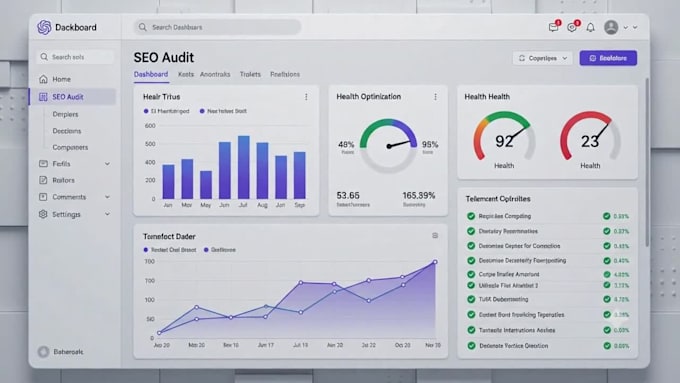
Task: Click green check icon beside 0.40% value
Action: [607, 260]
